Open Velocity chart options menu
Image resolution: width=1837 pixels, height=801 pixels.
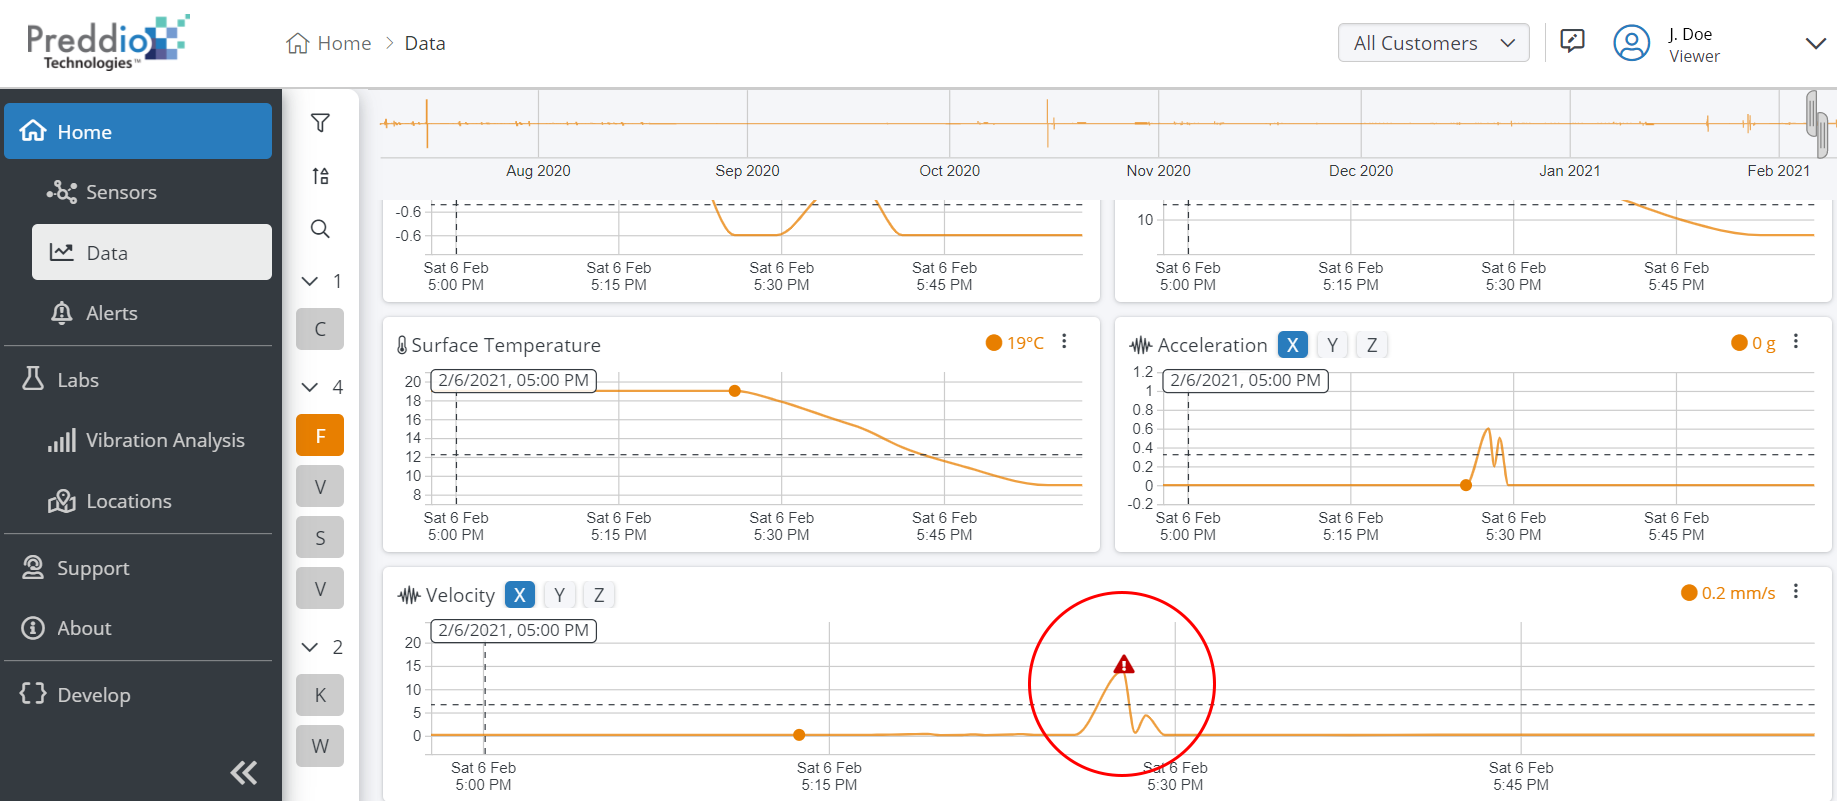click(1796, 592)
